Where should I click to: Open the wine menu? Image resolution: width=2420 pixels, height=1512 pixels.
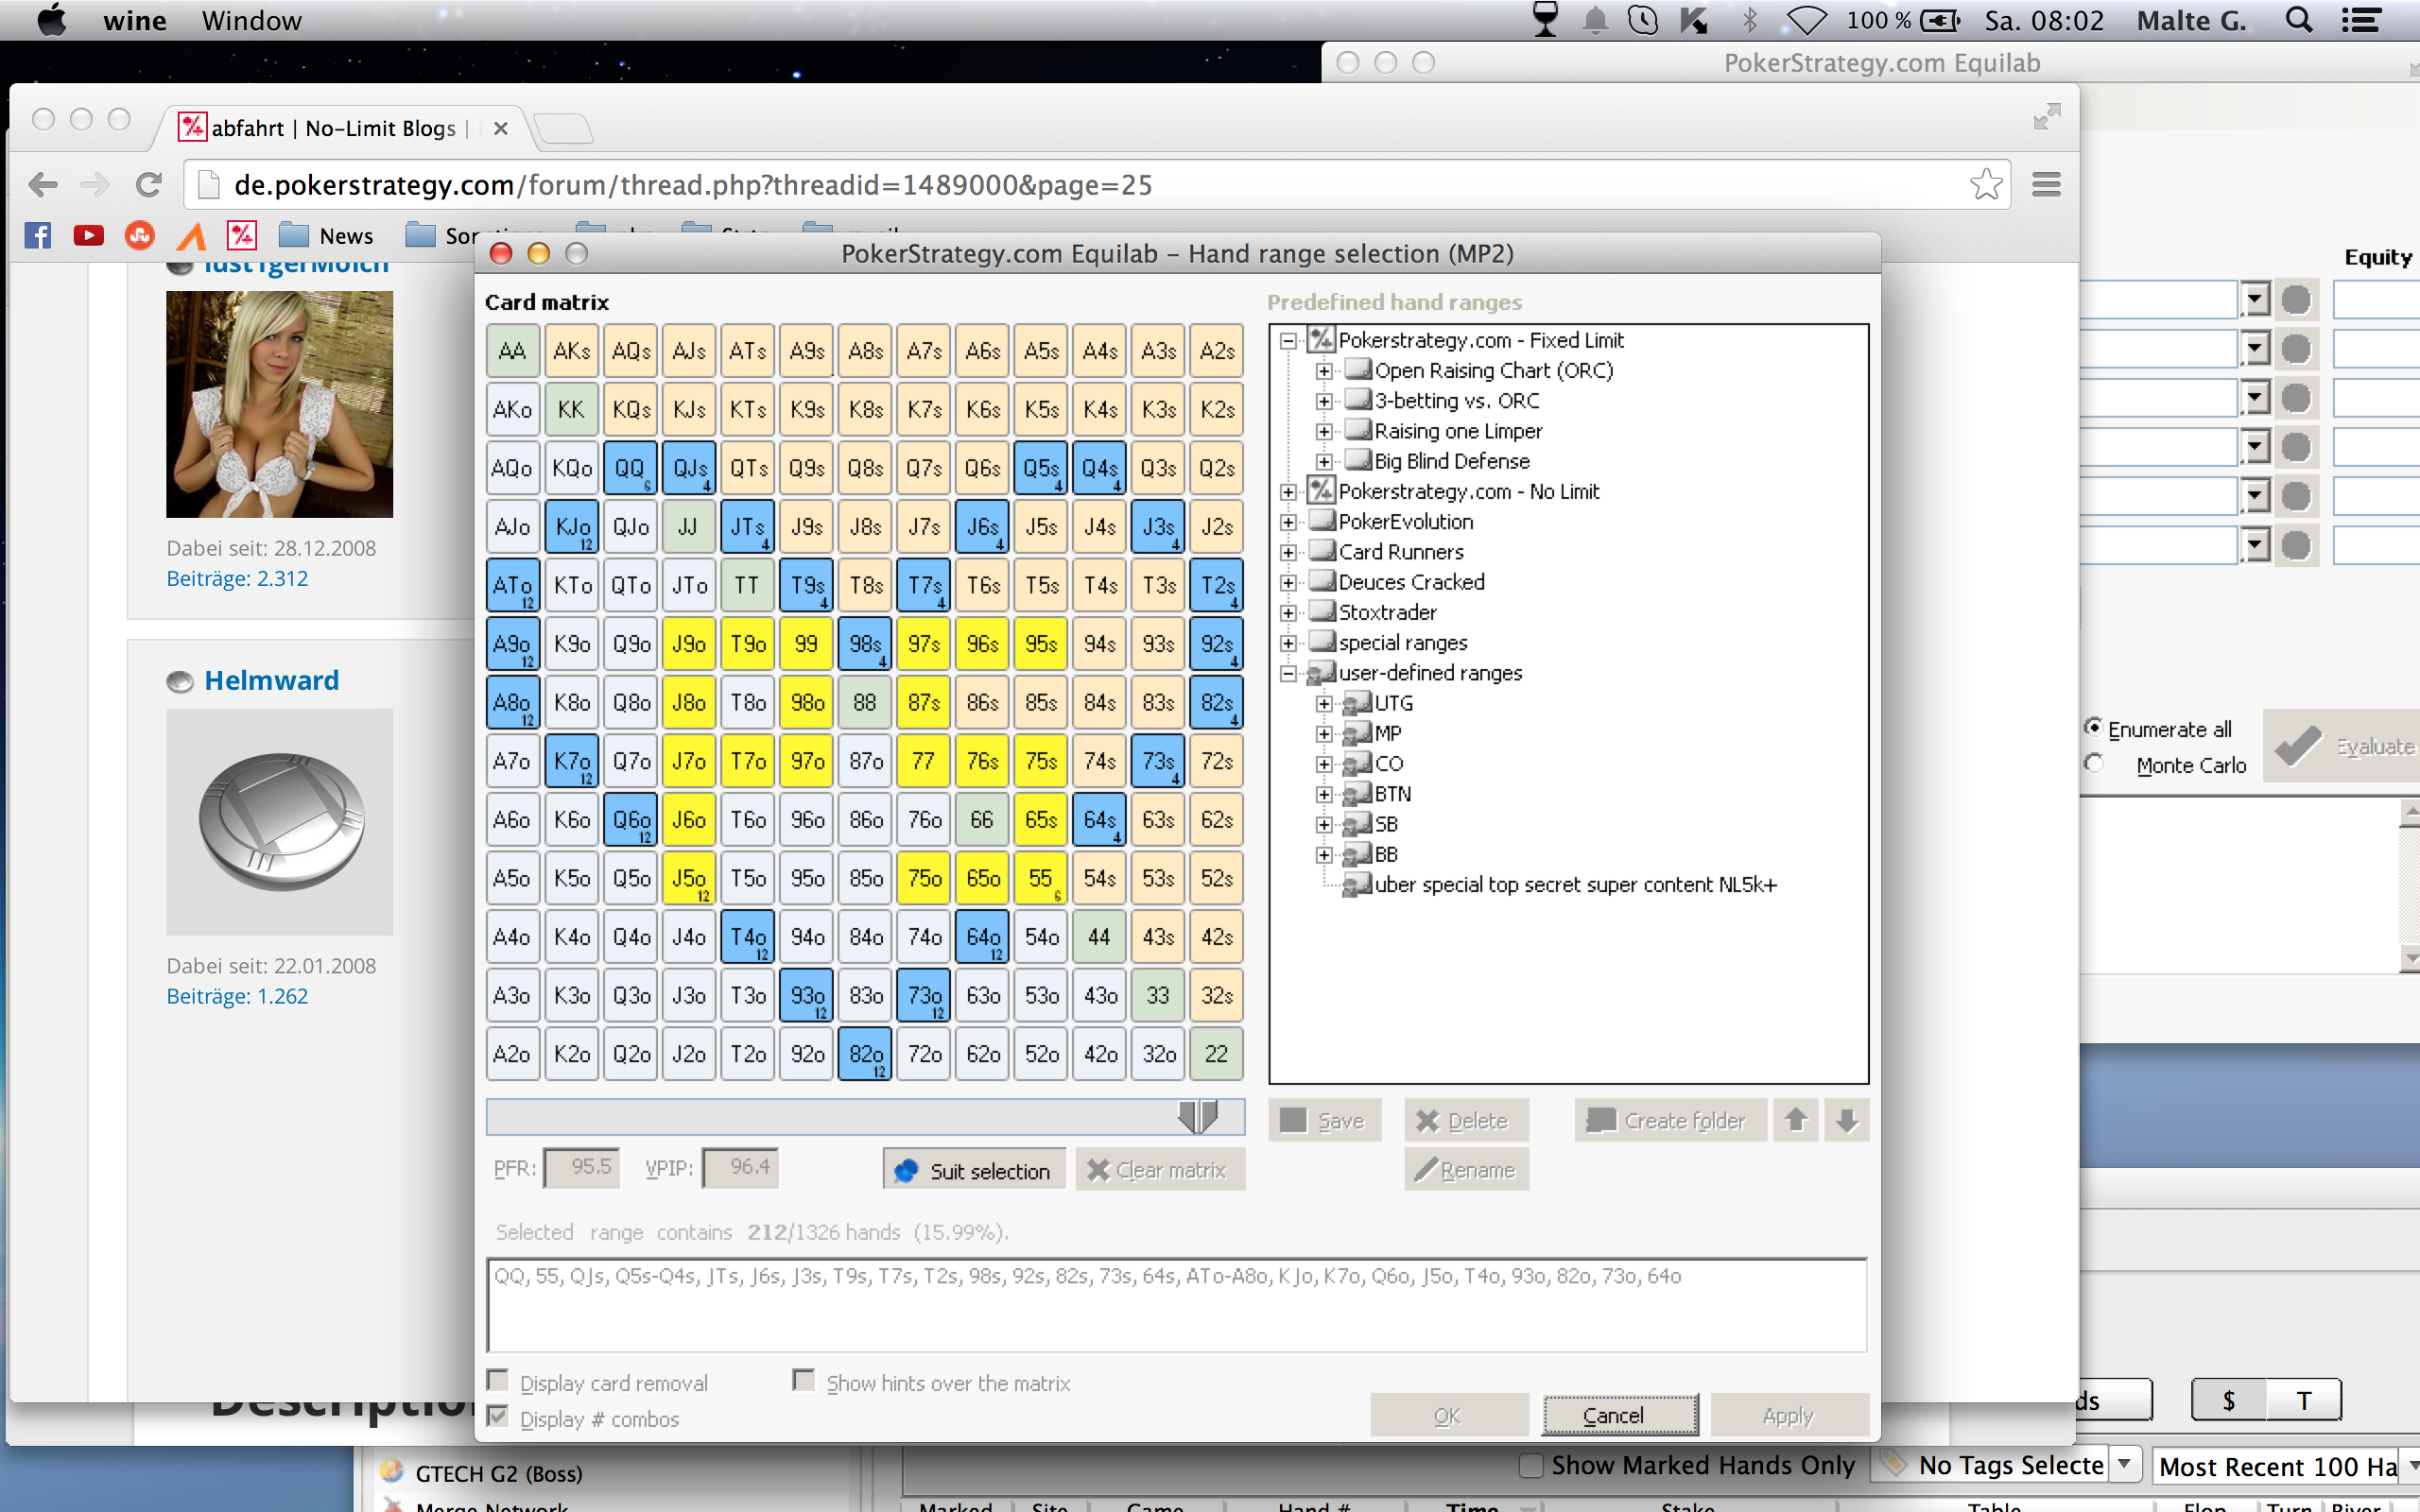click(134, 20)
